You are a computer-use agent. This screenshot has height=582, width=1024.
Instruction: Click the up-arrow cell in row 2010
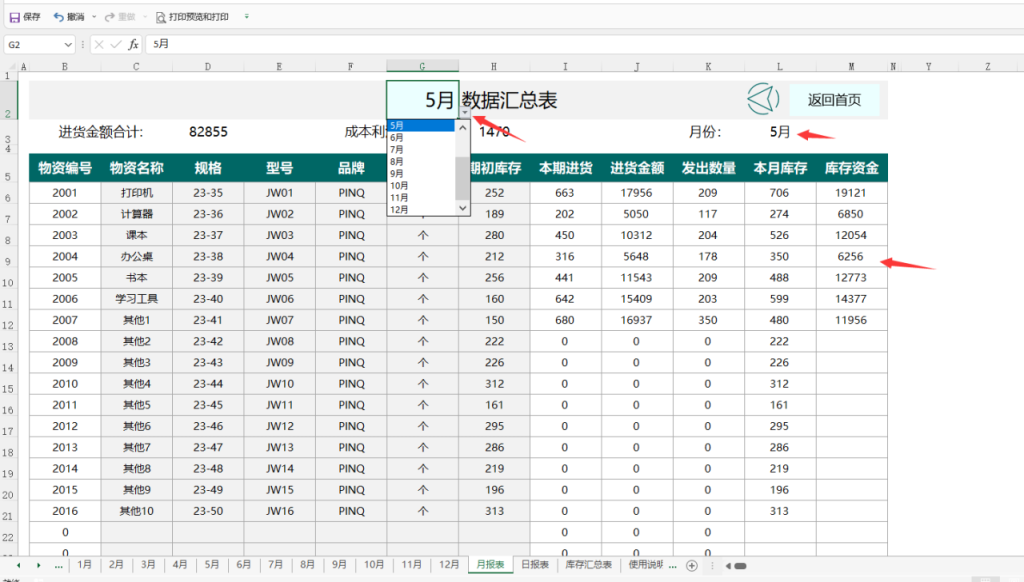(423, 384)
